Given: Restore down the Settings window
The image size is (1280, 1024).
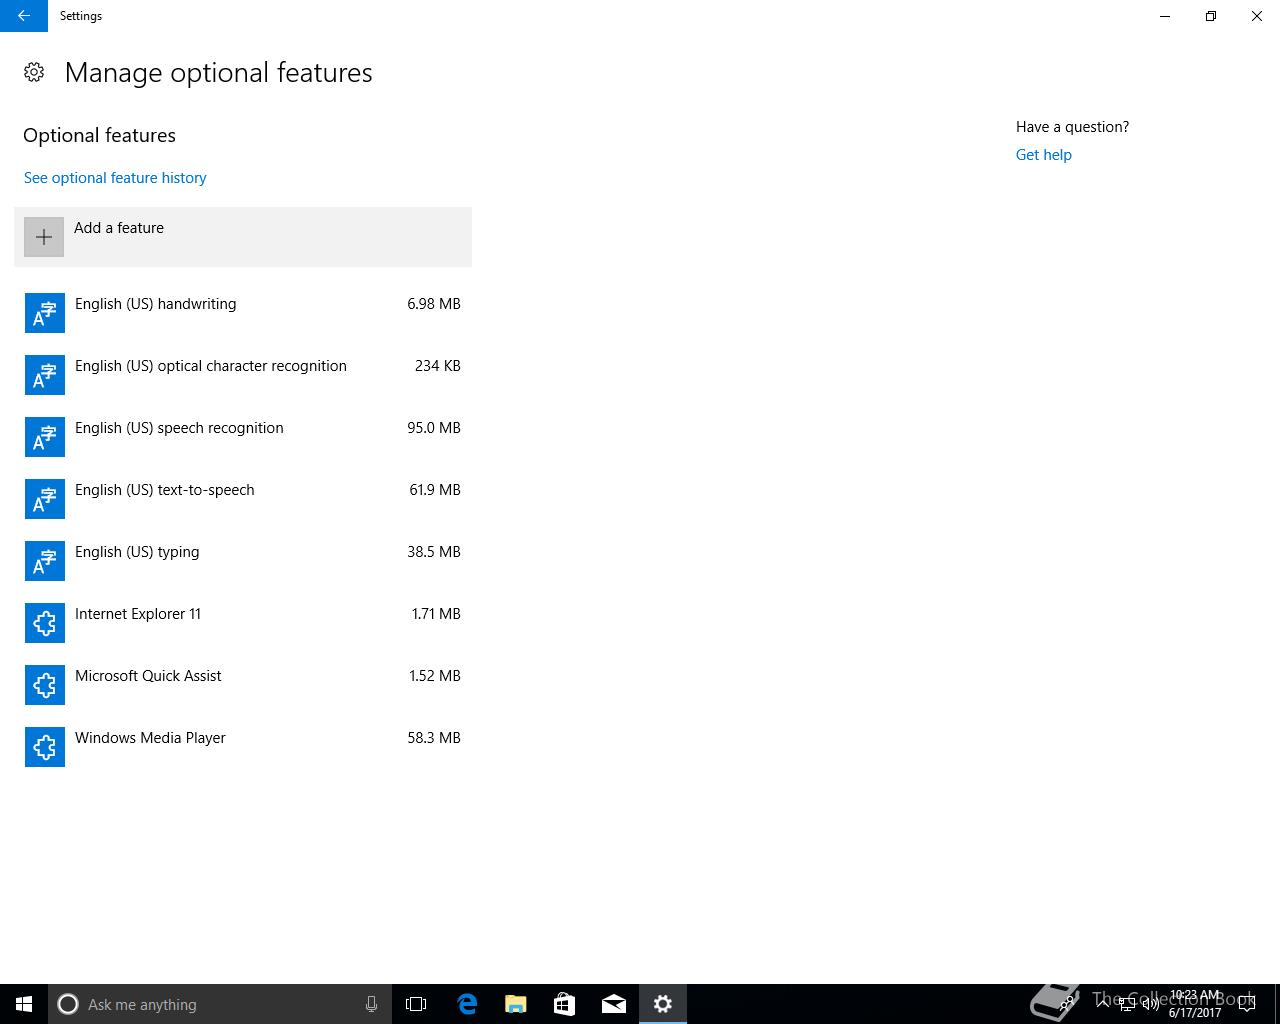Looking at the screenshot, I should (x=1211, y=16).
